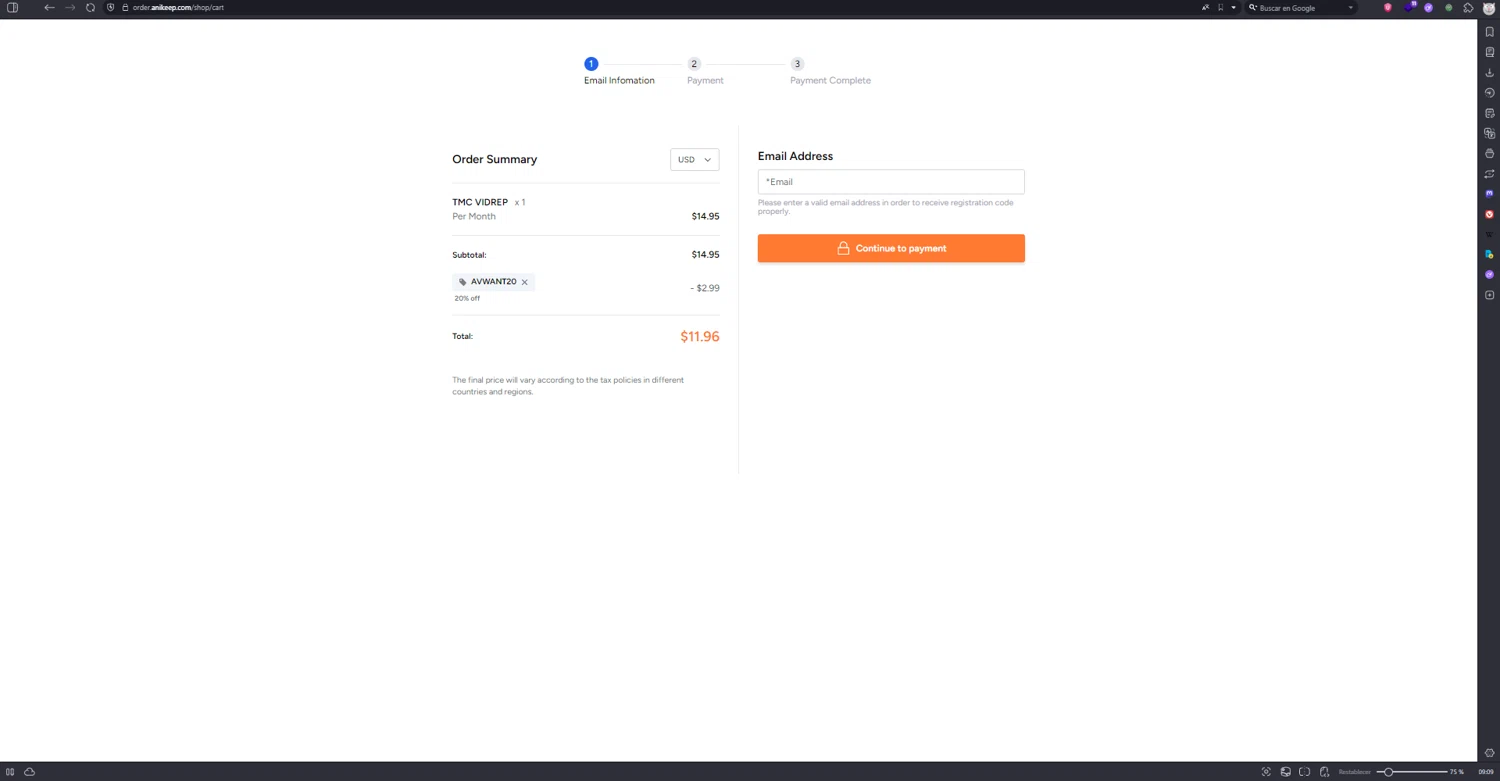Open the Notes panel
This screenshot has width=1500, height=781.
[1489, 113]
